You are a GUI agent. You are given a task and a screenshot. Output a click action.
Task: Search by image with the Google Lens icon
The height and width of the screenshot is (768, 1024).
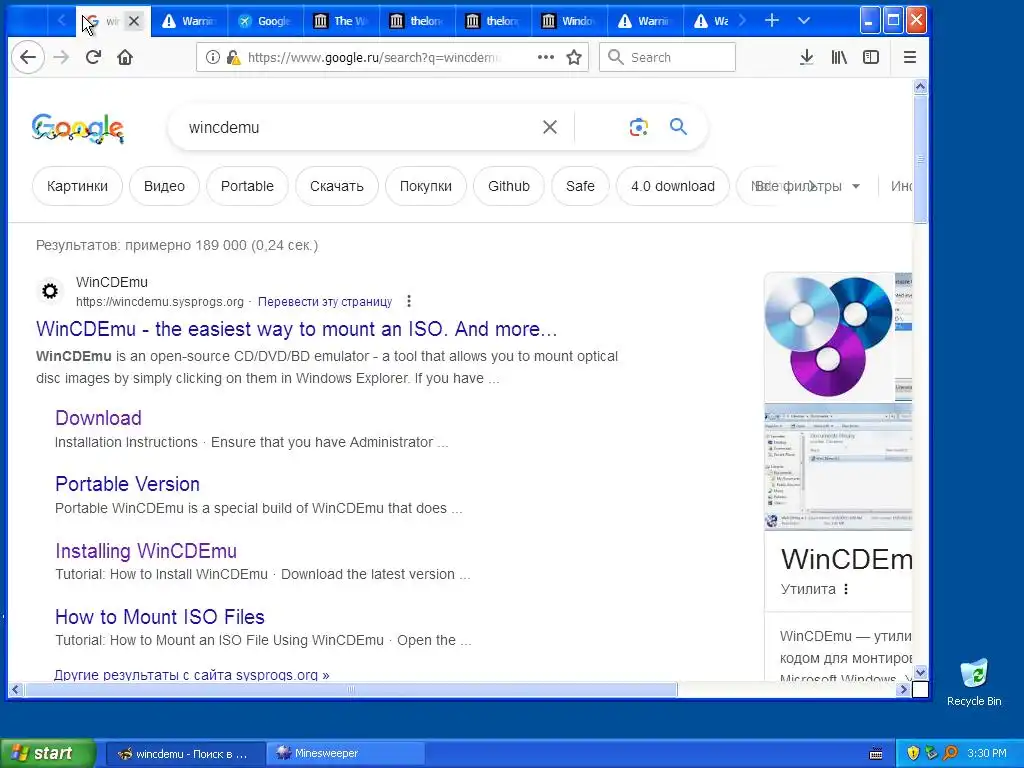[639, 127]
